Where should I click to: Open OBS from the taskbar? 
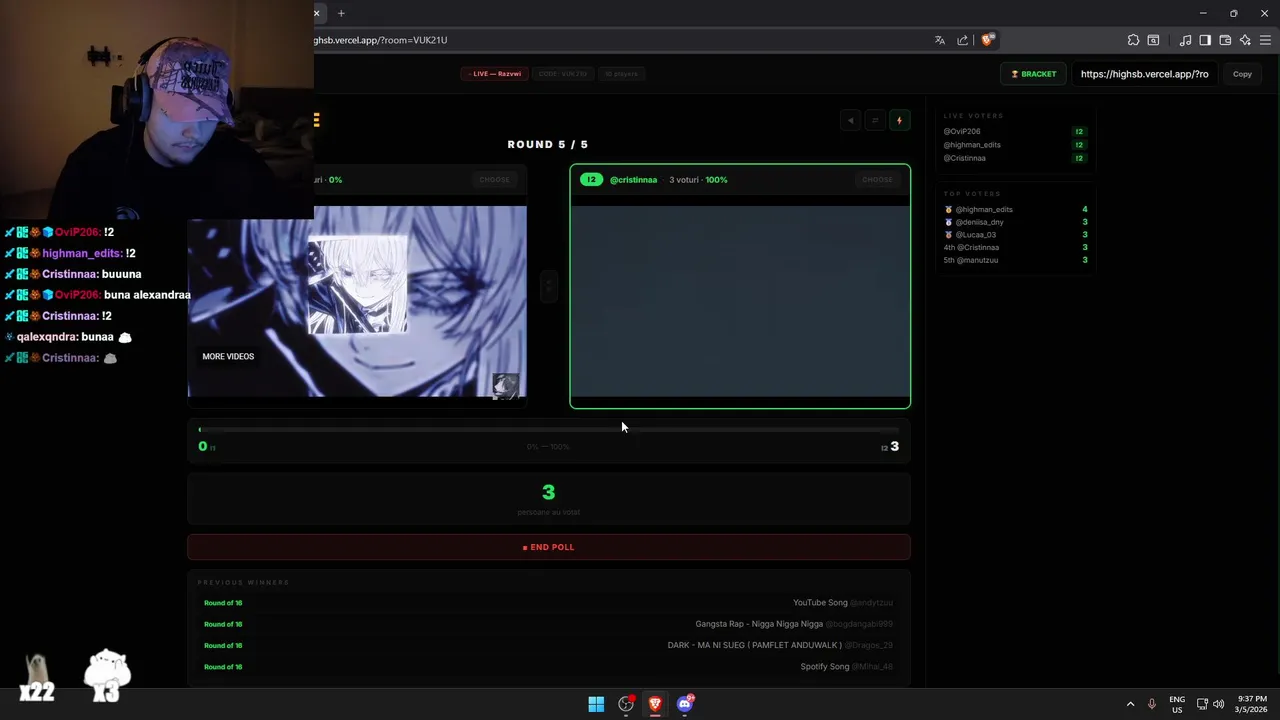tap(626, 704)
